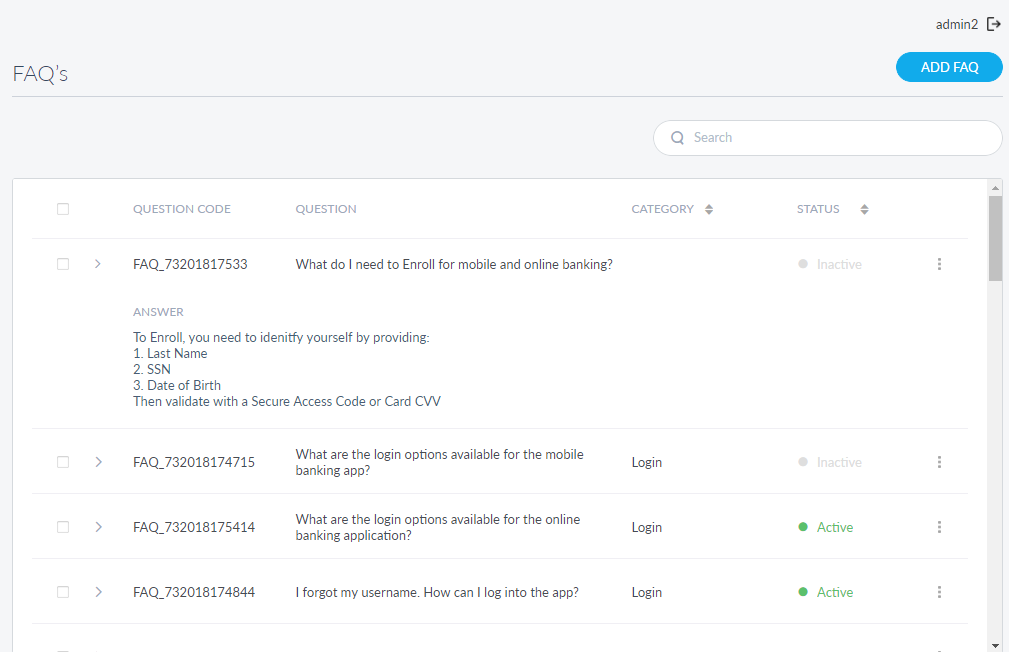The height and width of the screenshot is (652, 1009).
Task: Sort the list by Status arrows
Action: click(864, 209)
